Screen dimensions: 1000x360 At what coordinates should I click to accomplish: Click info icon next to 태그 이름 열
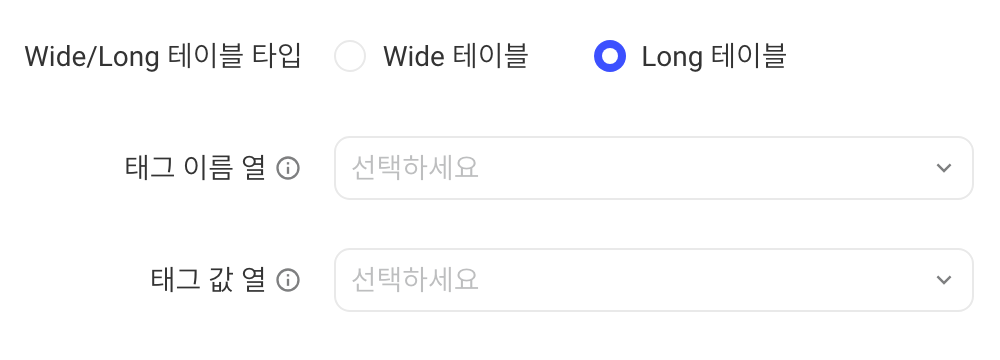click(x=288, y=169)
